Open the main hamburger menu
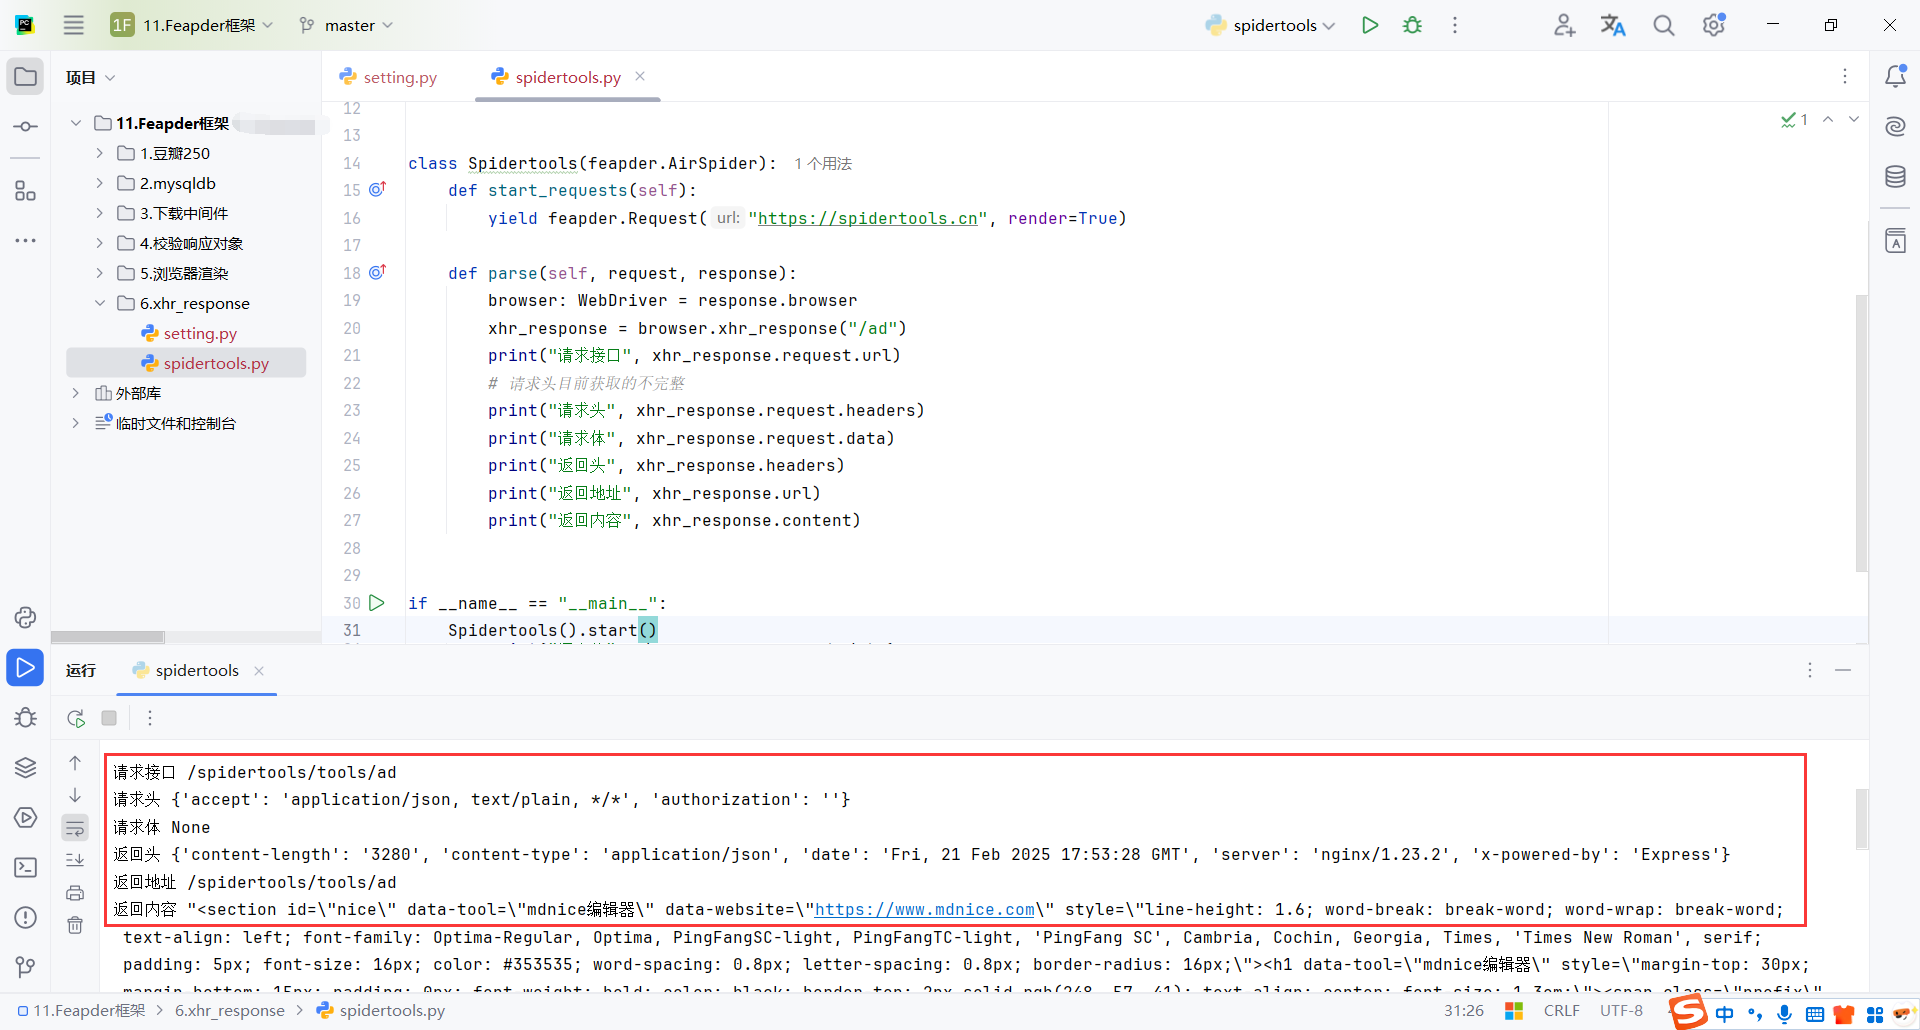The image size is (1920, 1030). [x=73, y=25]
